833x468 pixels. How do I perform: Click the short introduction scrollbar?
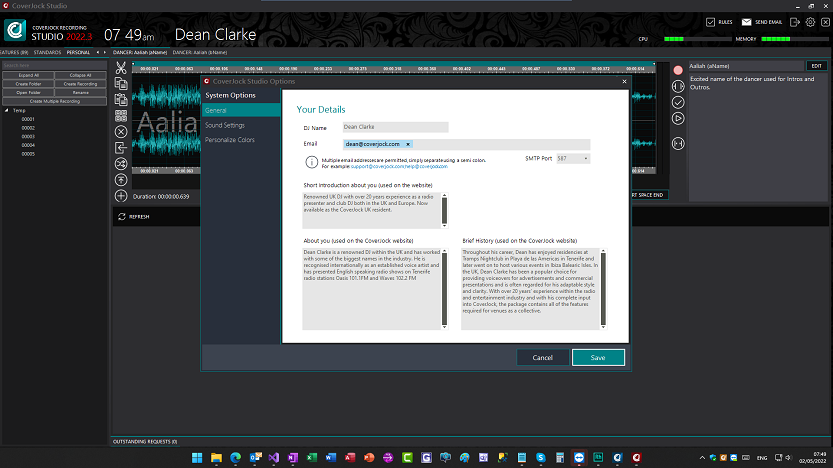[445, 210]
